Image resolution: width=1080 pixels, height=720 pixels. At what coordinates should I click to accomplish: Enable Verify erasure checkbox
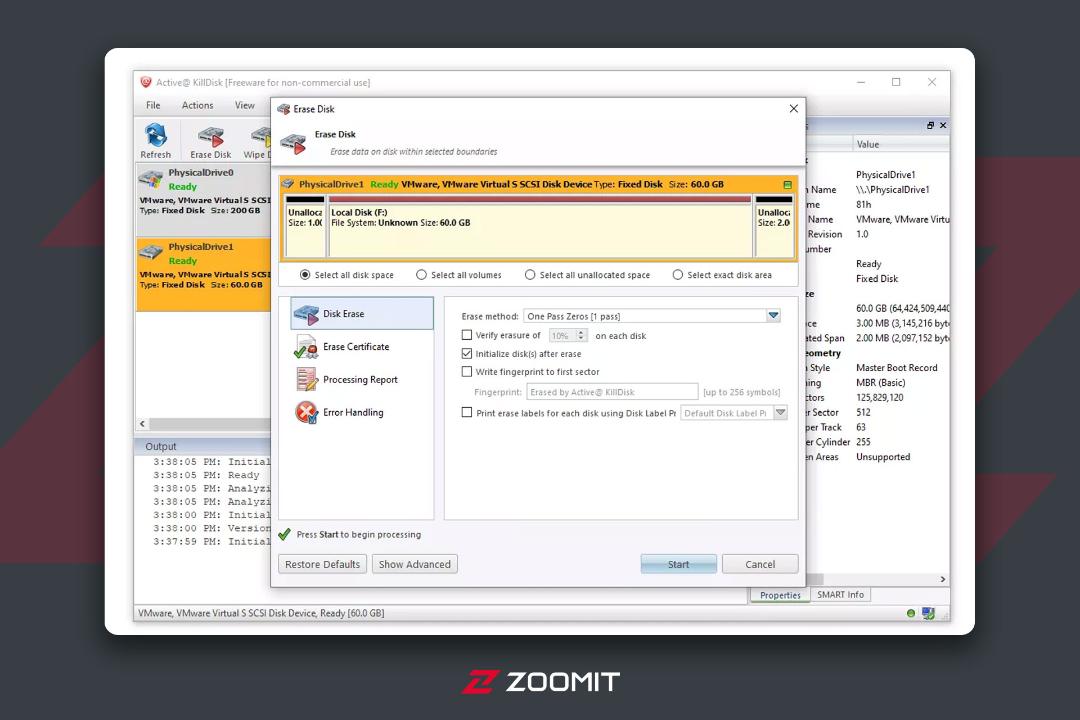tap(467, 335)
